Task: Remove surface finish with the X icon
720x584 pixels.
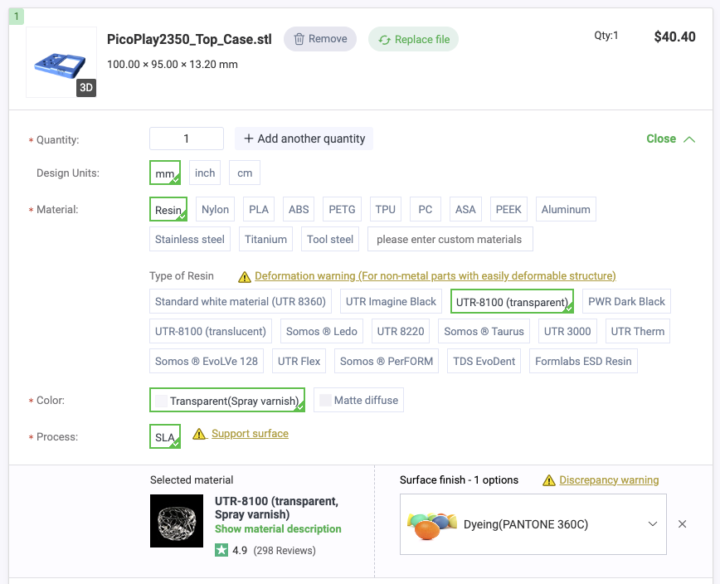Action: pos(682,524)
